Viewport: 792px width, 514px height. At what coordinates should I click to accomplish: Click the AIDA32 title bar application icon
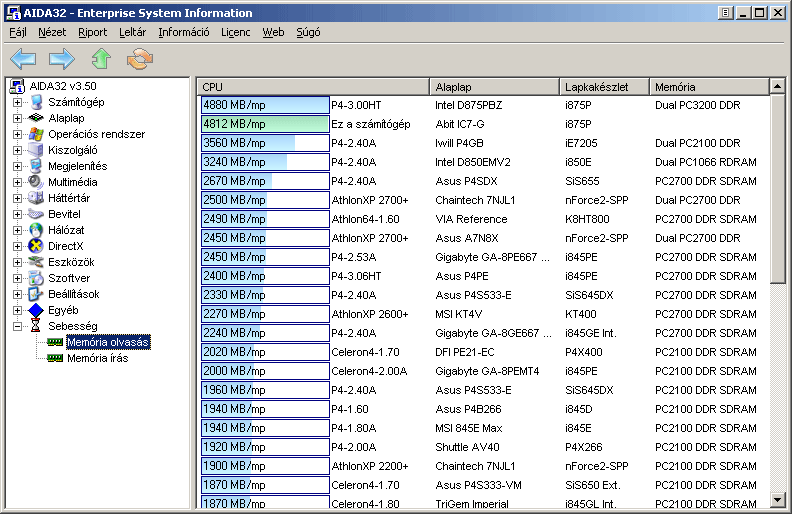(x=13, y=13)
